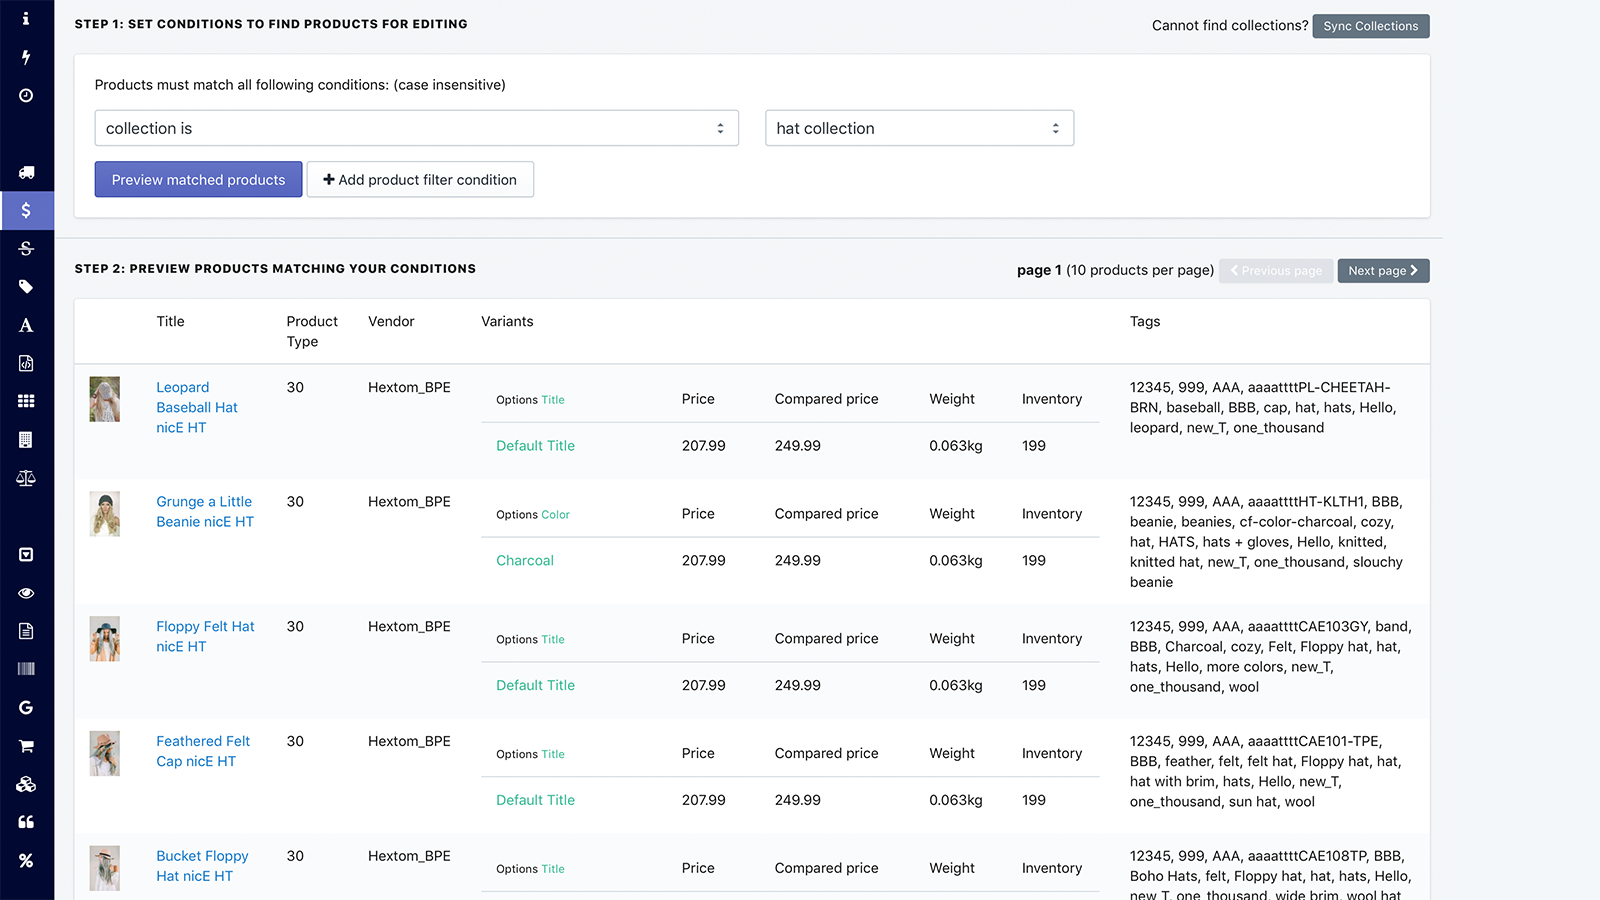
Task: Click the barcode editing icon
Action: pos(26,668)
